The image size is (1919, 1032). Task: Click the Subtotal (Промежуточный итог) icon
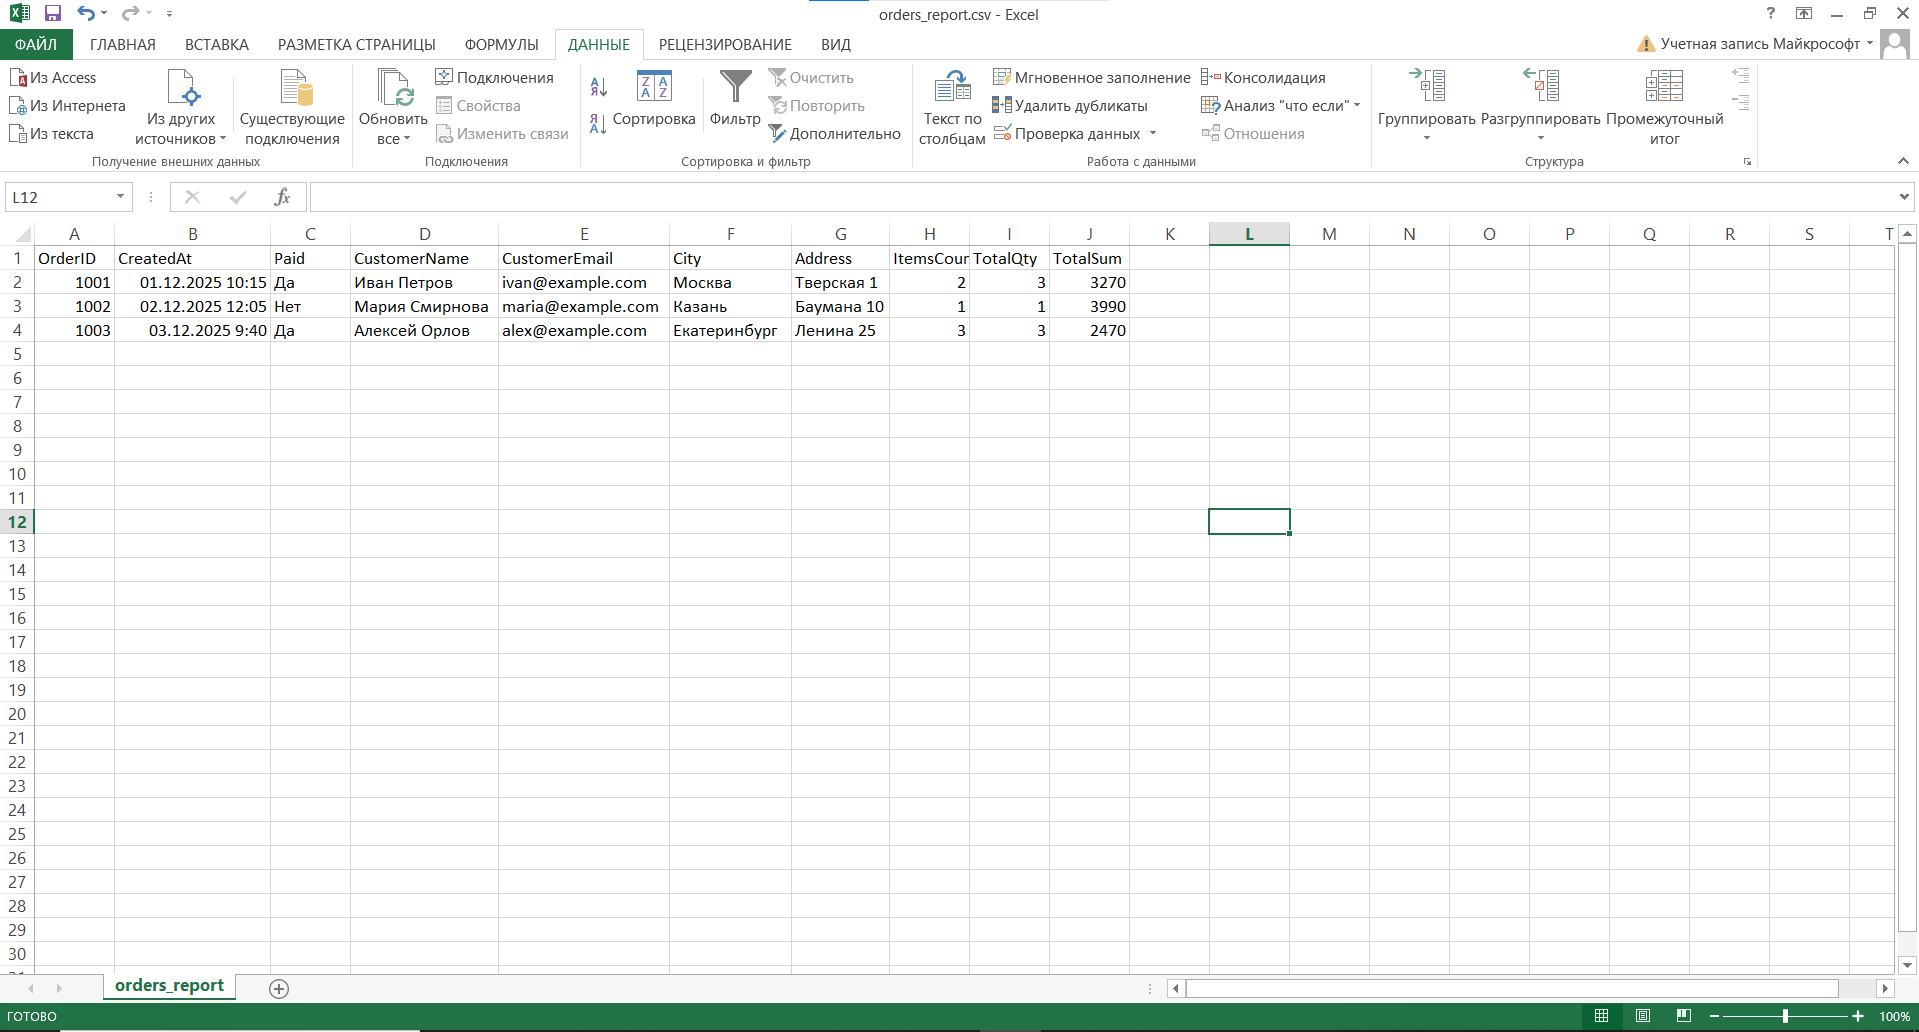[x=1665, y=87]
